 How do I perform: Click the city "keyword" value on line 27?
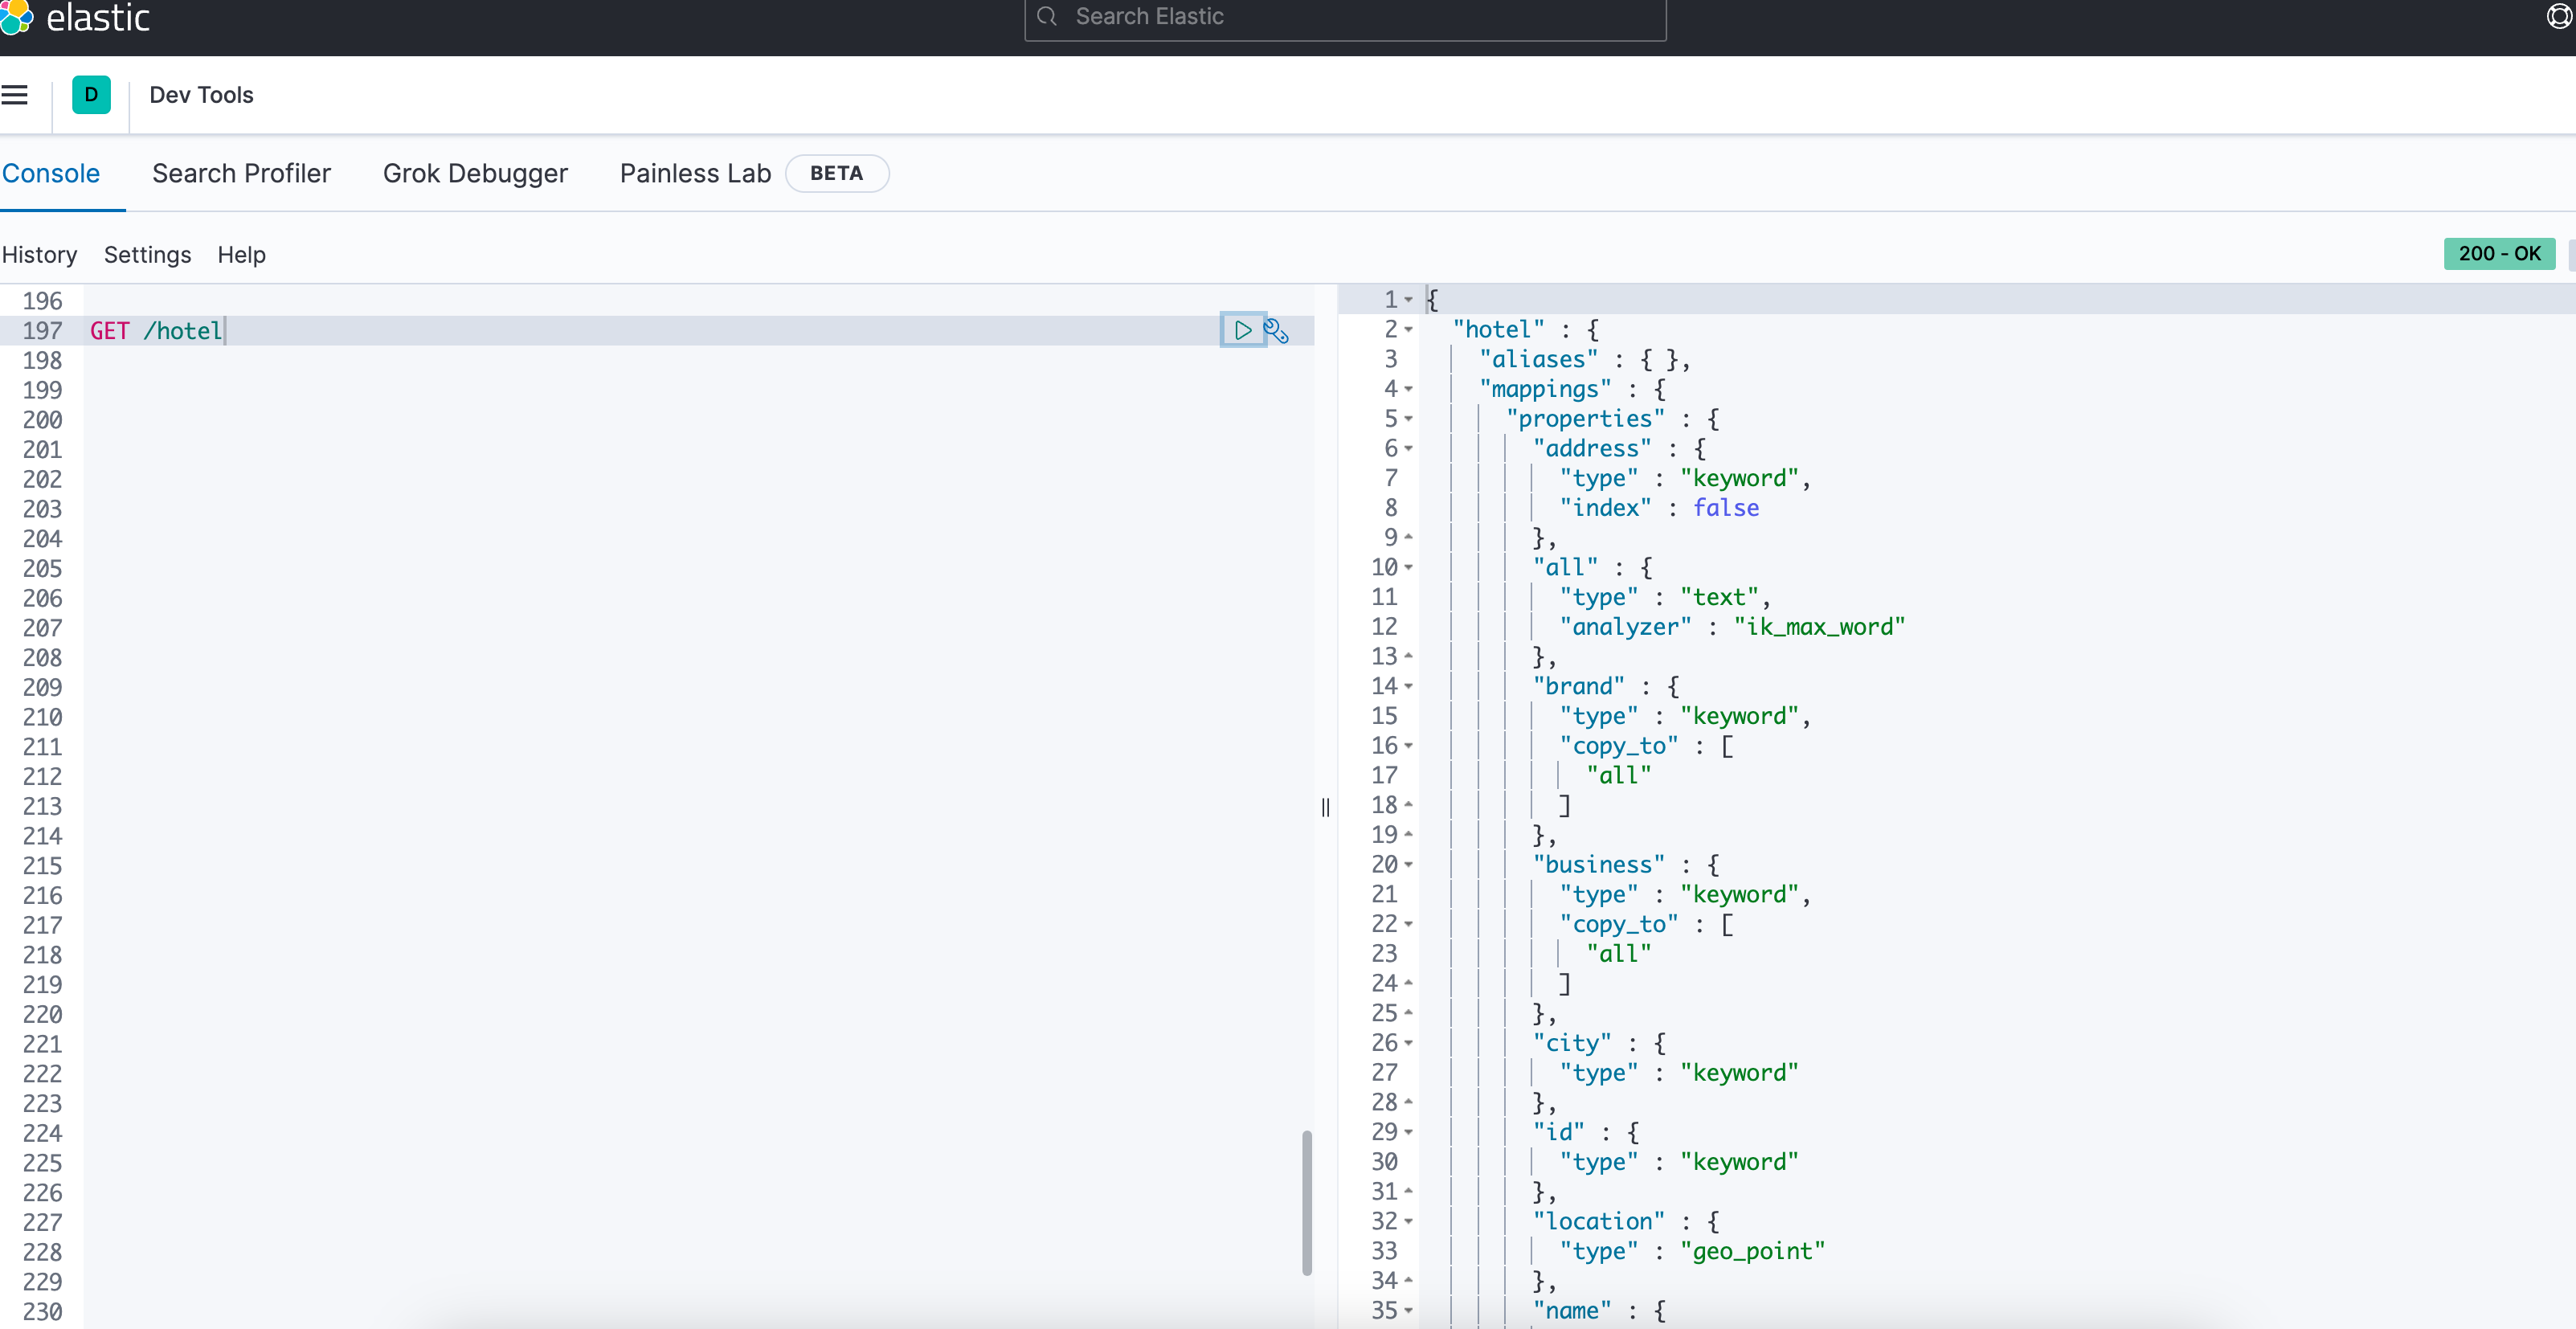[x=1739, y=1073]
